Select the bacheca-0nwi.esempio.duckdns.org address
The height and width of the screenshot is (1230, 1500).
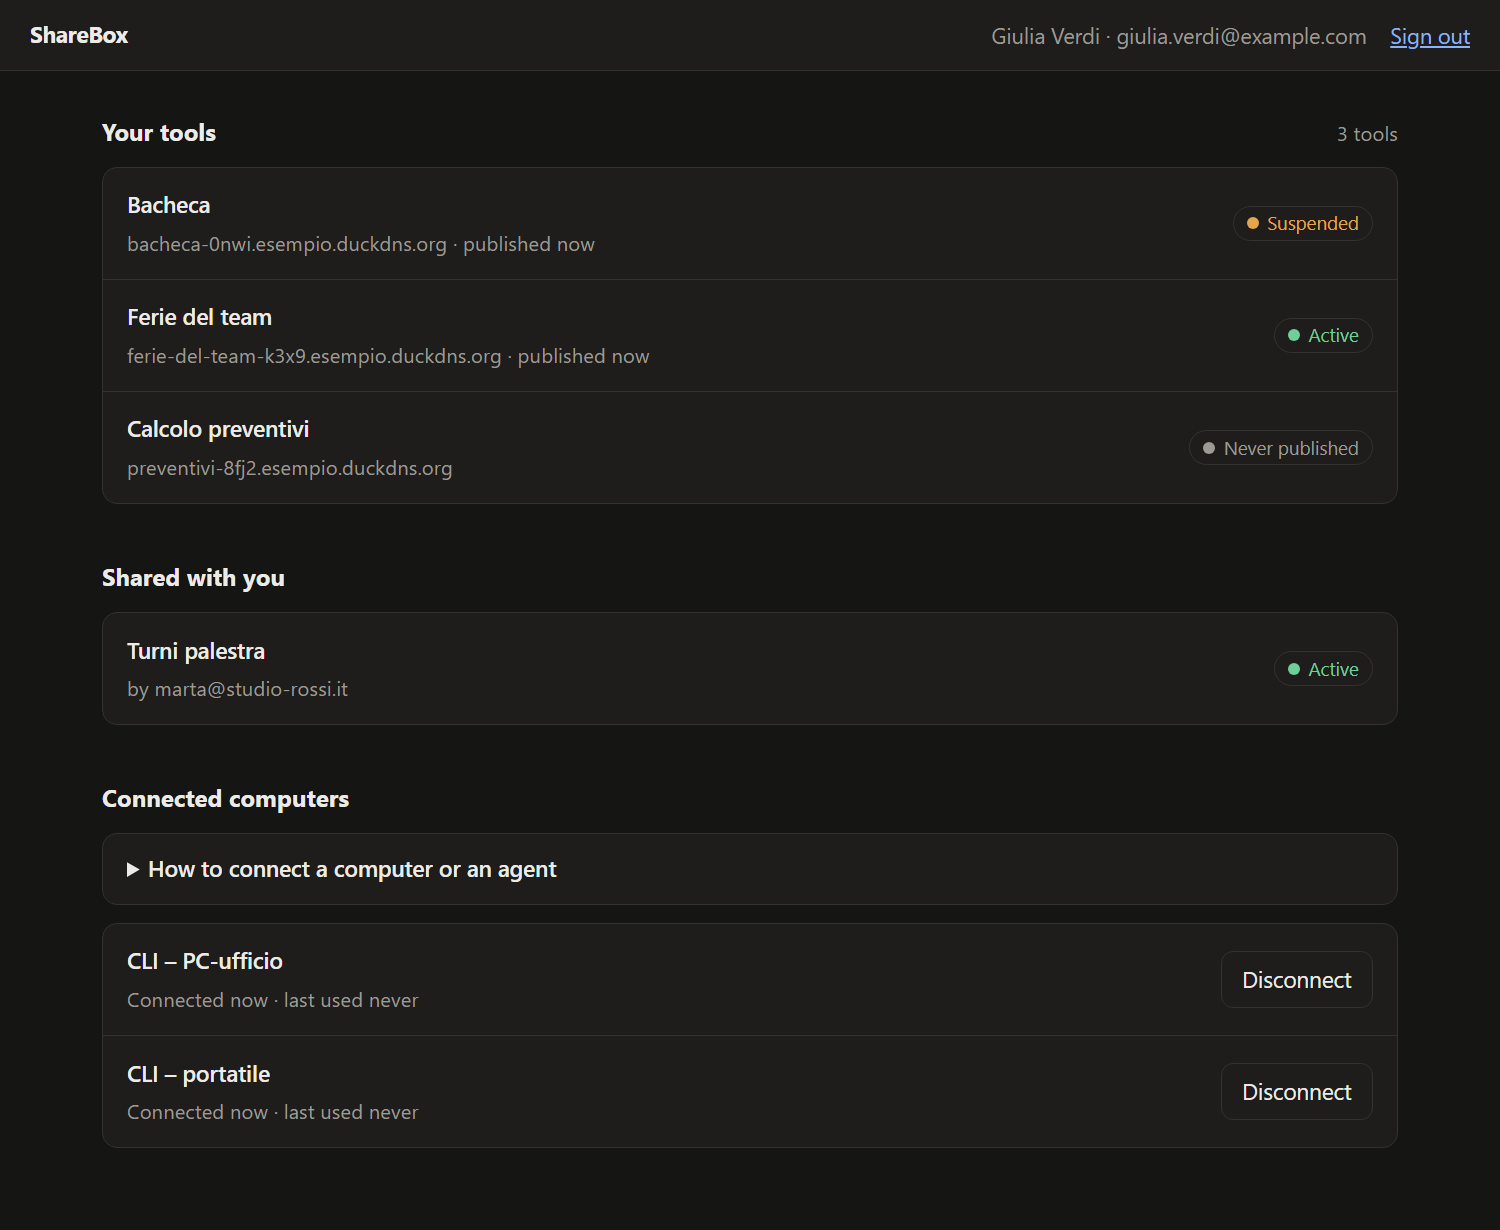[x=287, y=244]
